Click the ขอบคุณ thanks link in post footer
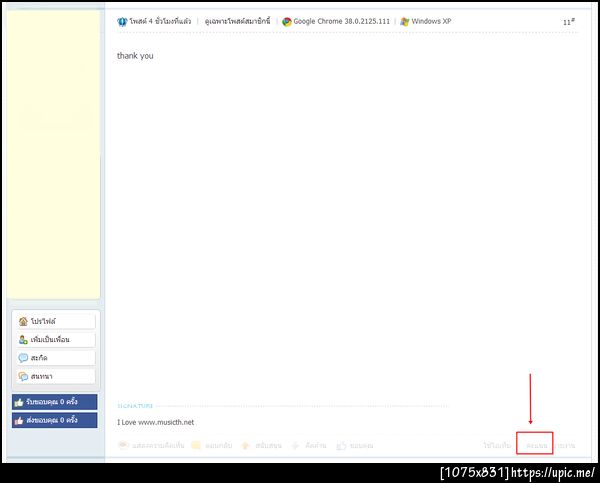600x483 pixels. click(x=355, y=445)
